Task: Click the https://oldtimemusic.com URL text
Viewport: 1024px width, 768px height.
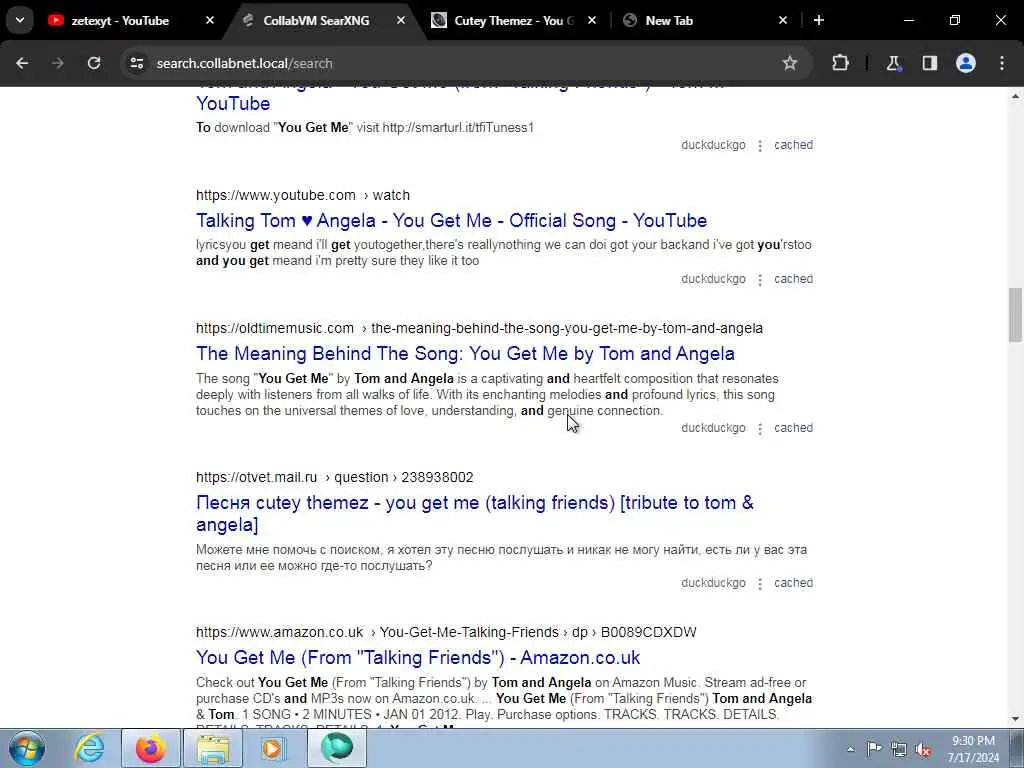Action: click(275, 328)
